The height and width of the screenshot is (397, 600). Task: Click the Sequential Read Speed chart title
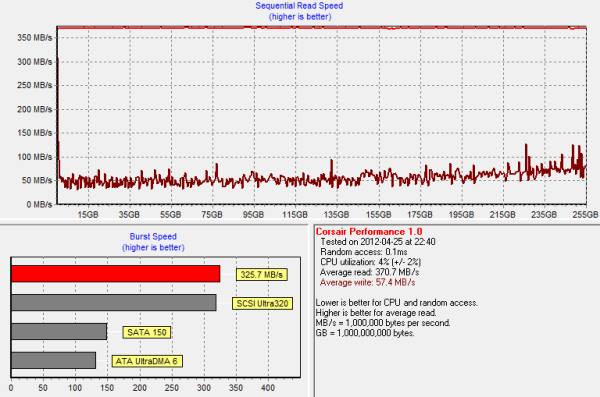coord(299,6)
